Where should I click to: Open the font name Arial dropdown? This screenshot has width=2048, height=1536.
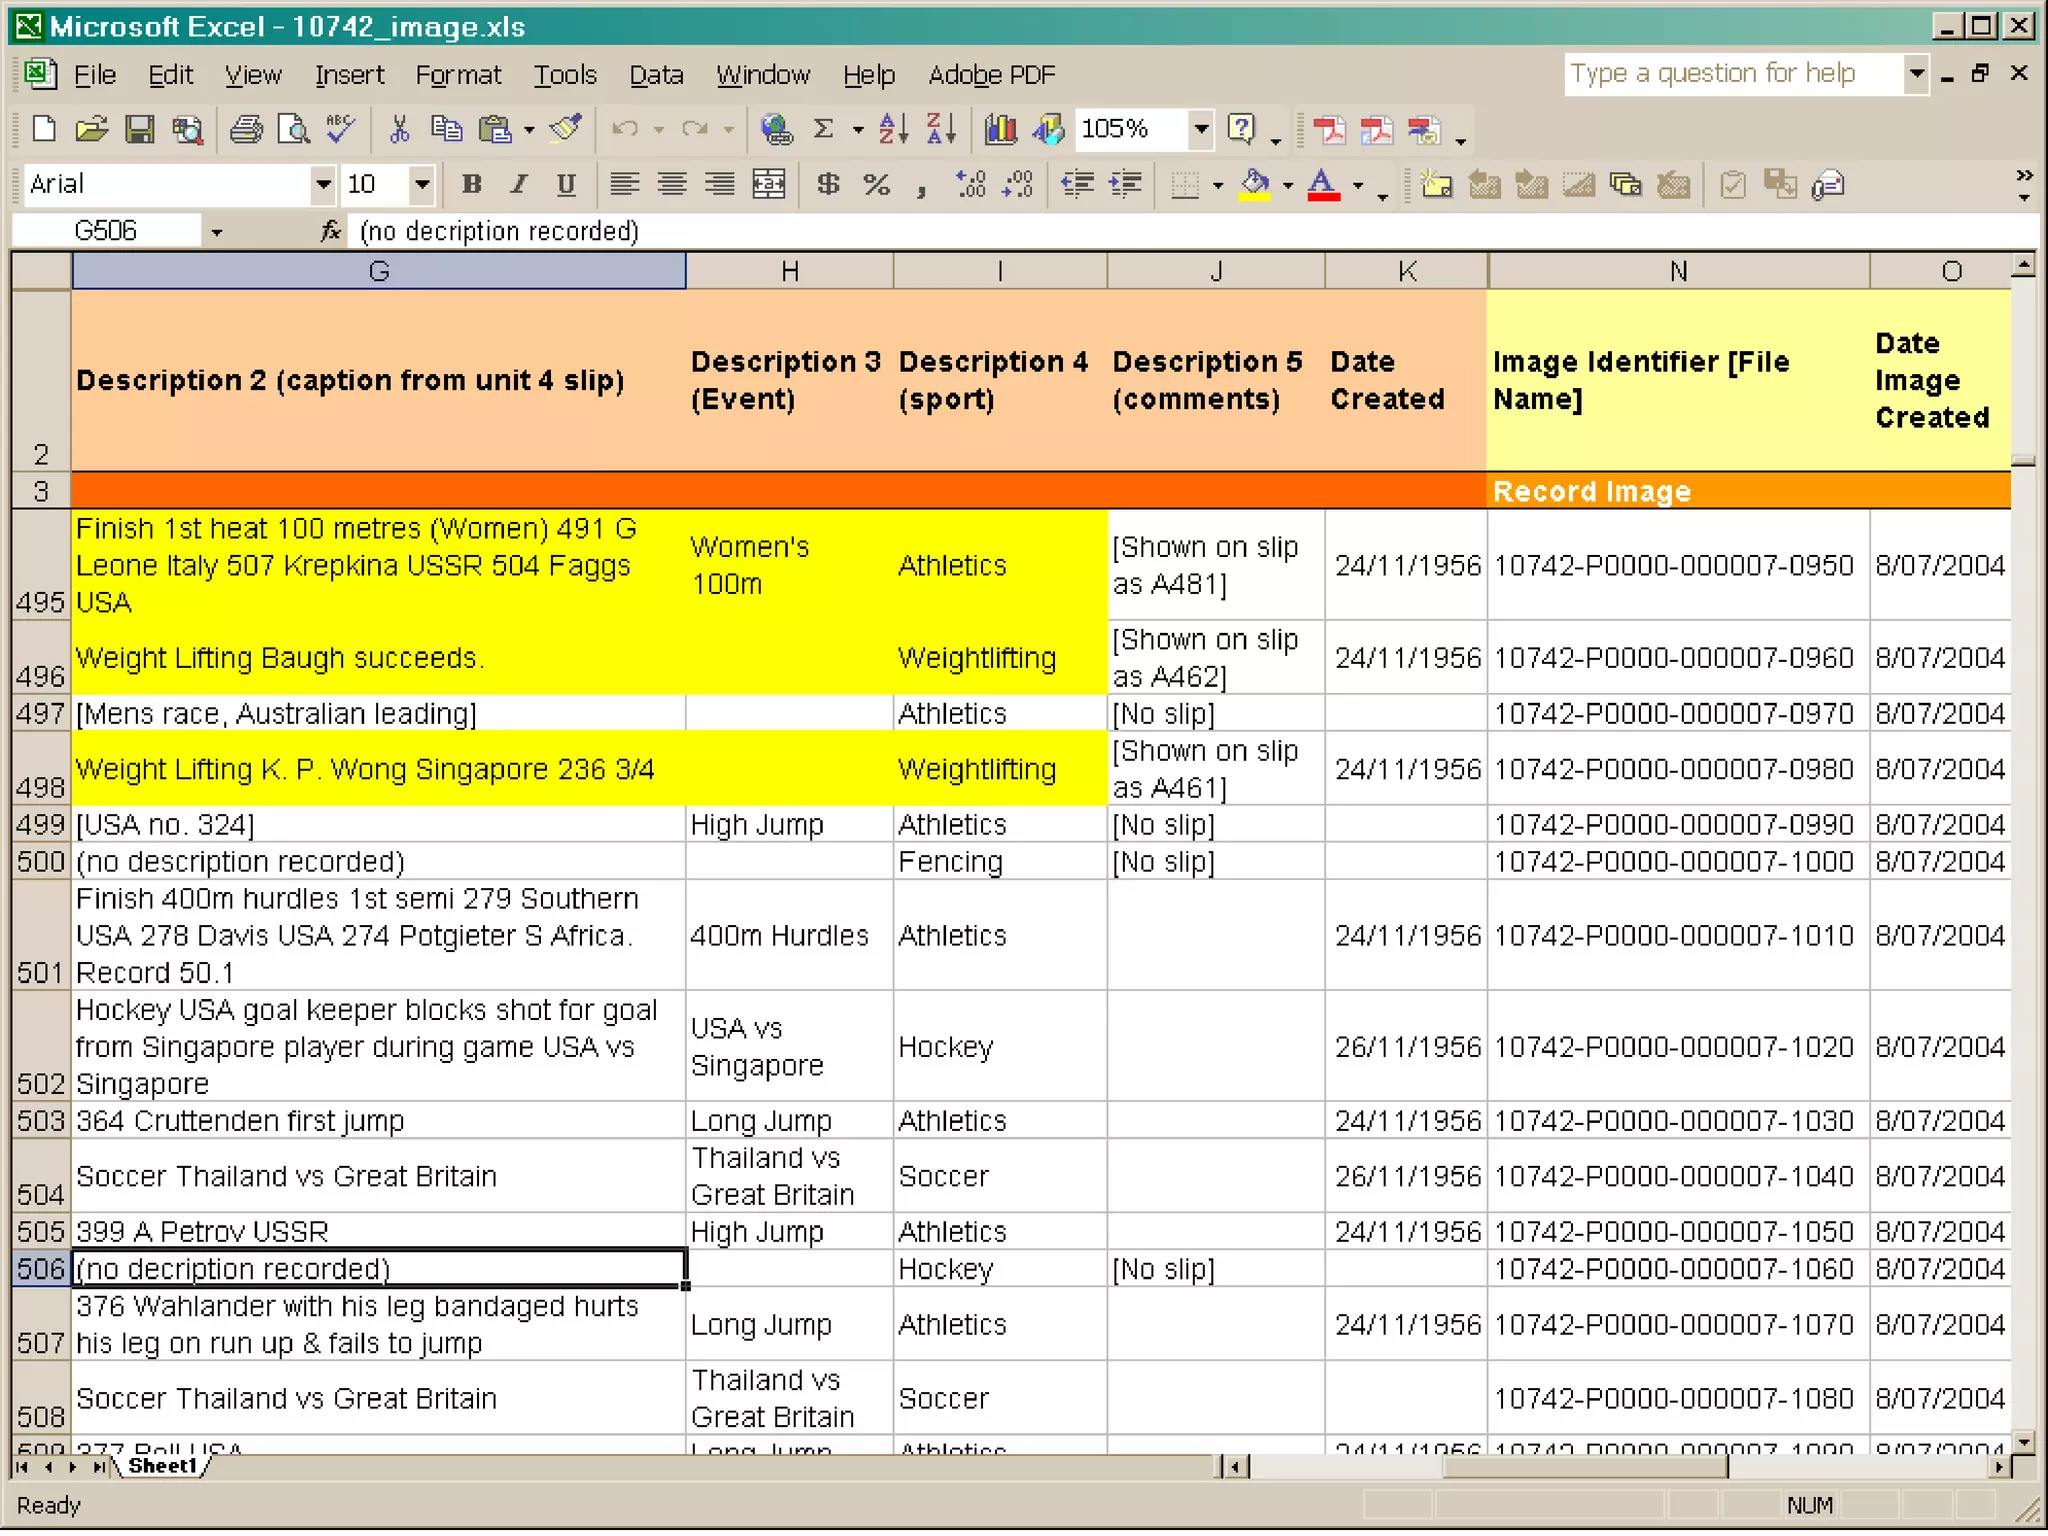pos(322,185)
